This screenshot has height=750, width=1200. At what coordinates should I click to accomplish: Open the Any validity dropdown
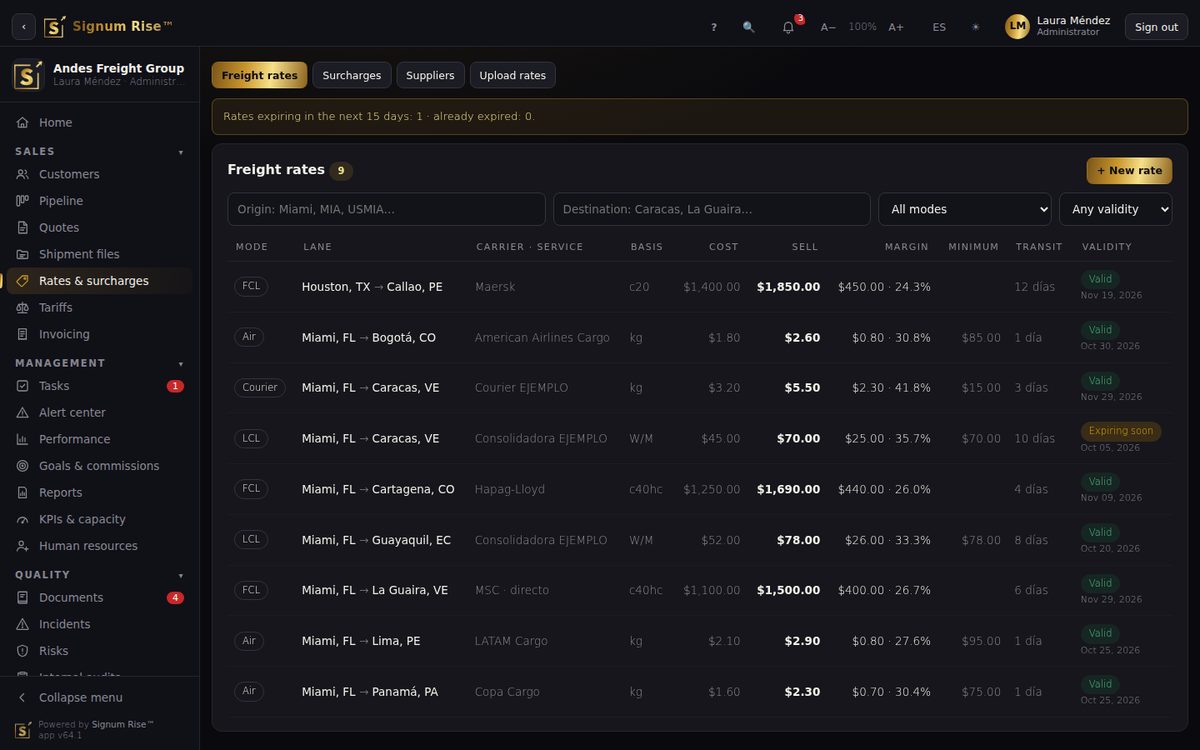[x=1116, y=209]
